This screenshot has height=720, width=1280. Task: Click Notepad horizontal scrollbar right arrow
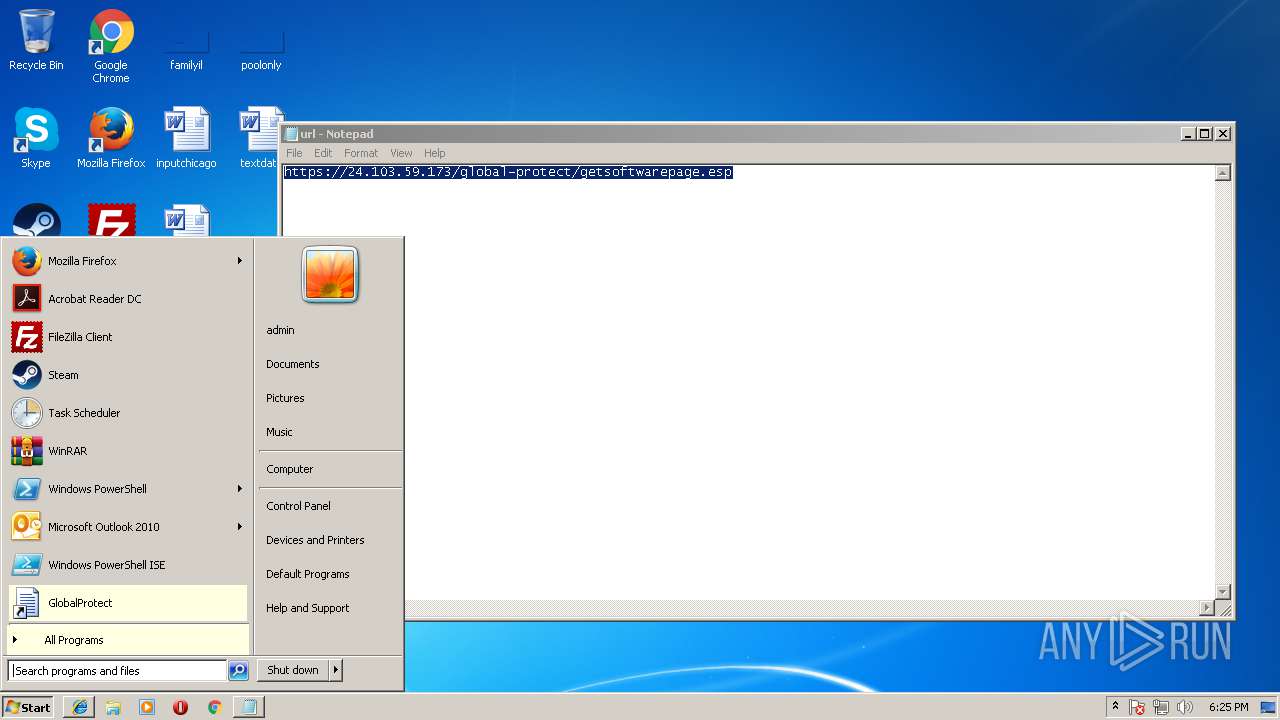coord(1207,608)
